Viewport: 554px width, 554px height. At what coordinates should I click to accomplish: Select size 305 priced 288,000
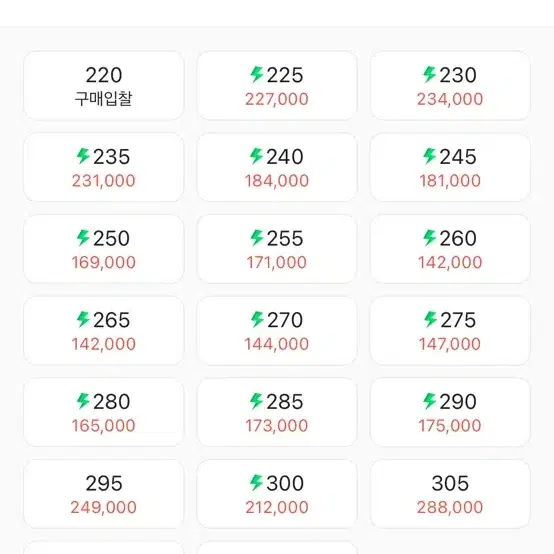tap(450, 494)
